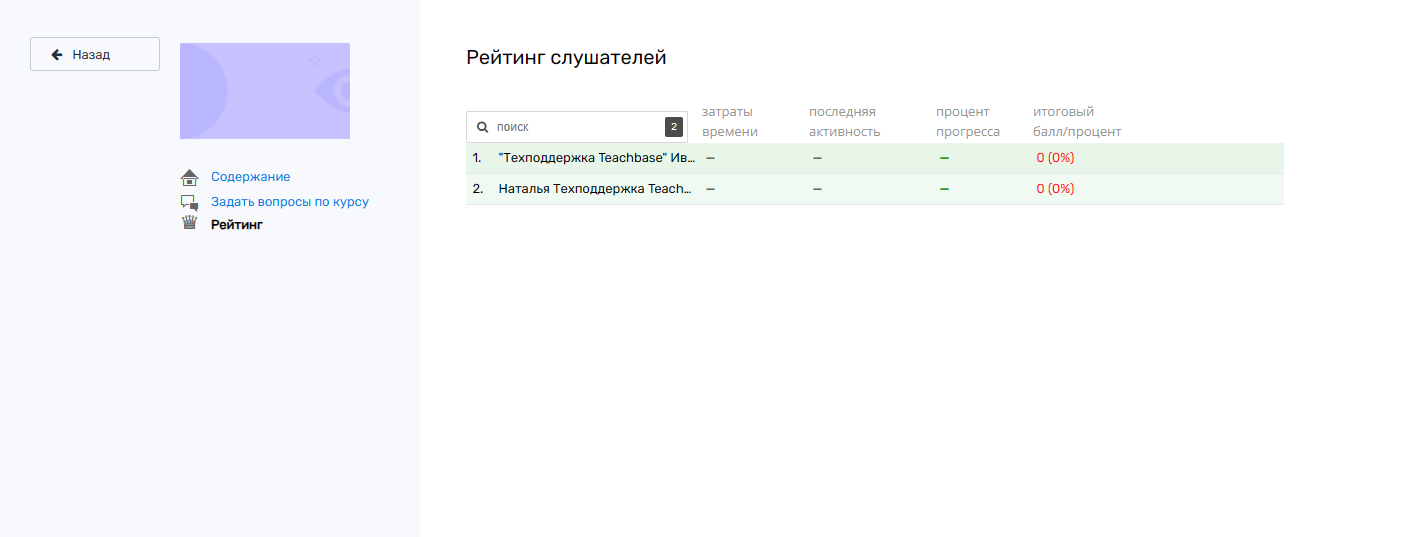Click the count badge showing 2

(674, 127)
